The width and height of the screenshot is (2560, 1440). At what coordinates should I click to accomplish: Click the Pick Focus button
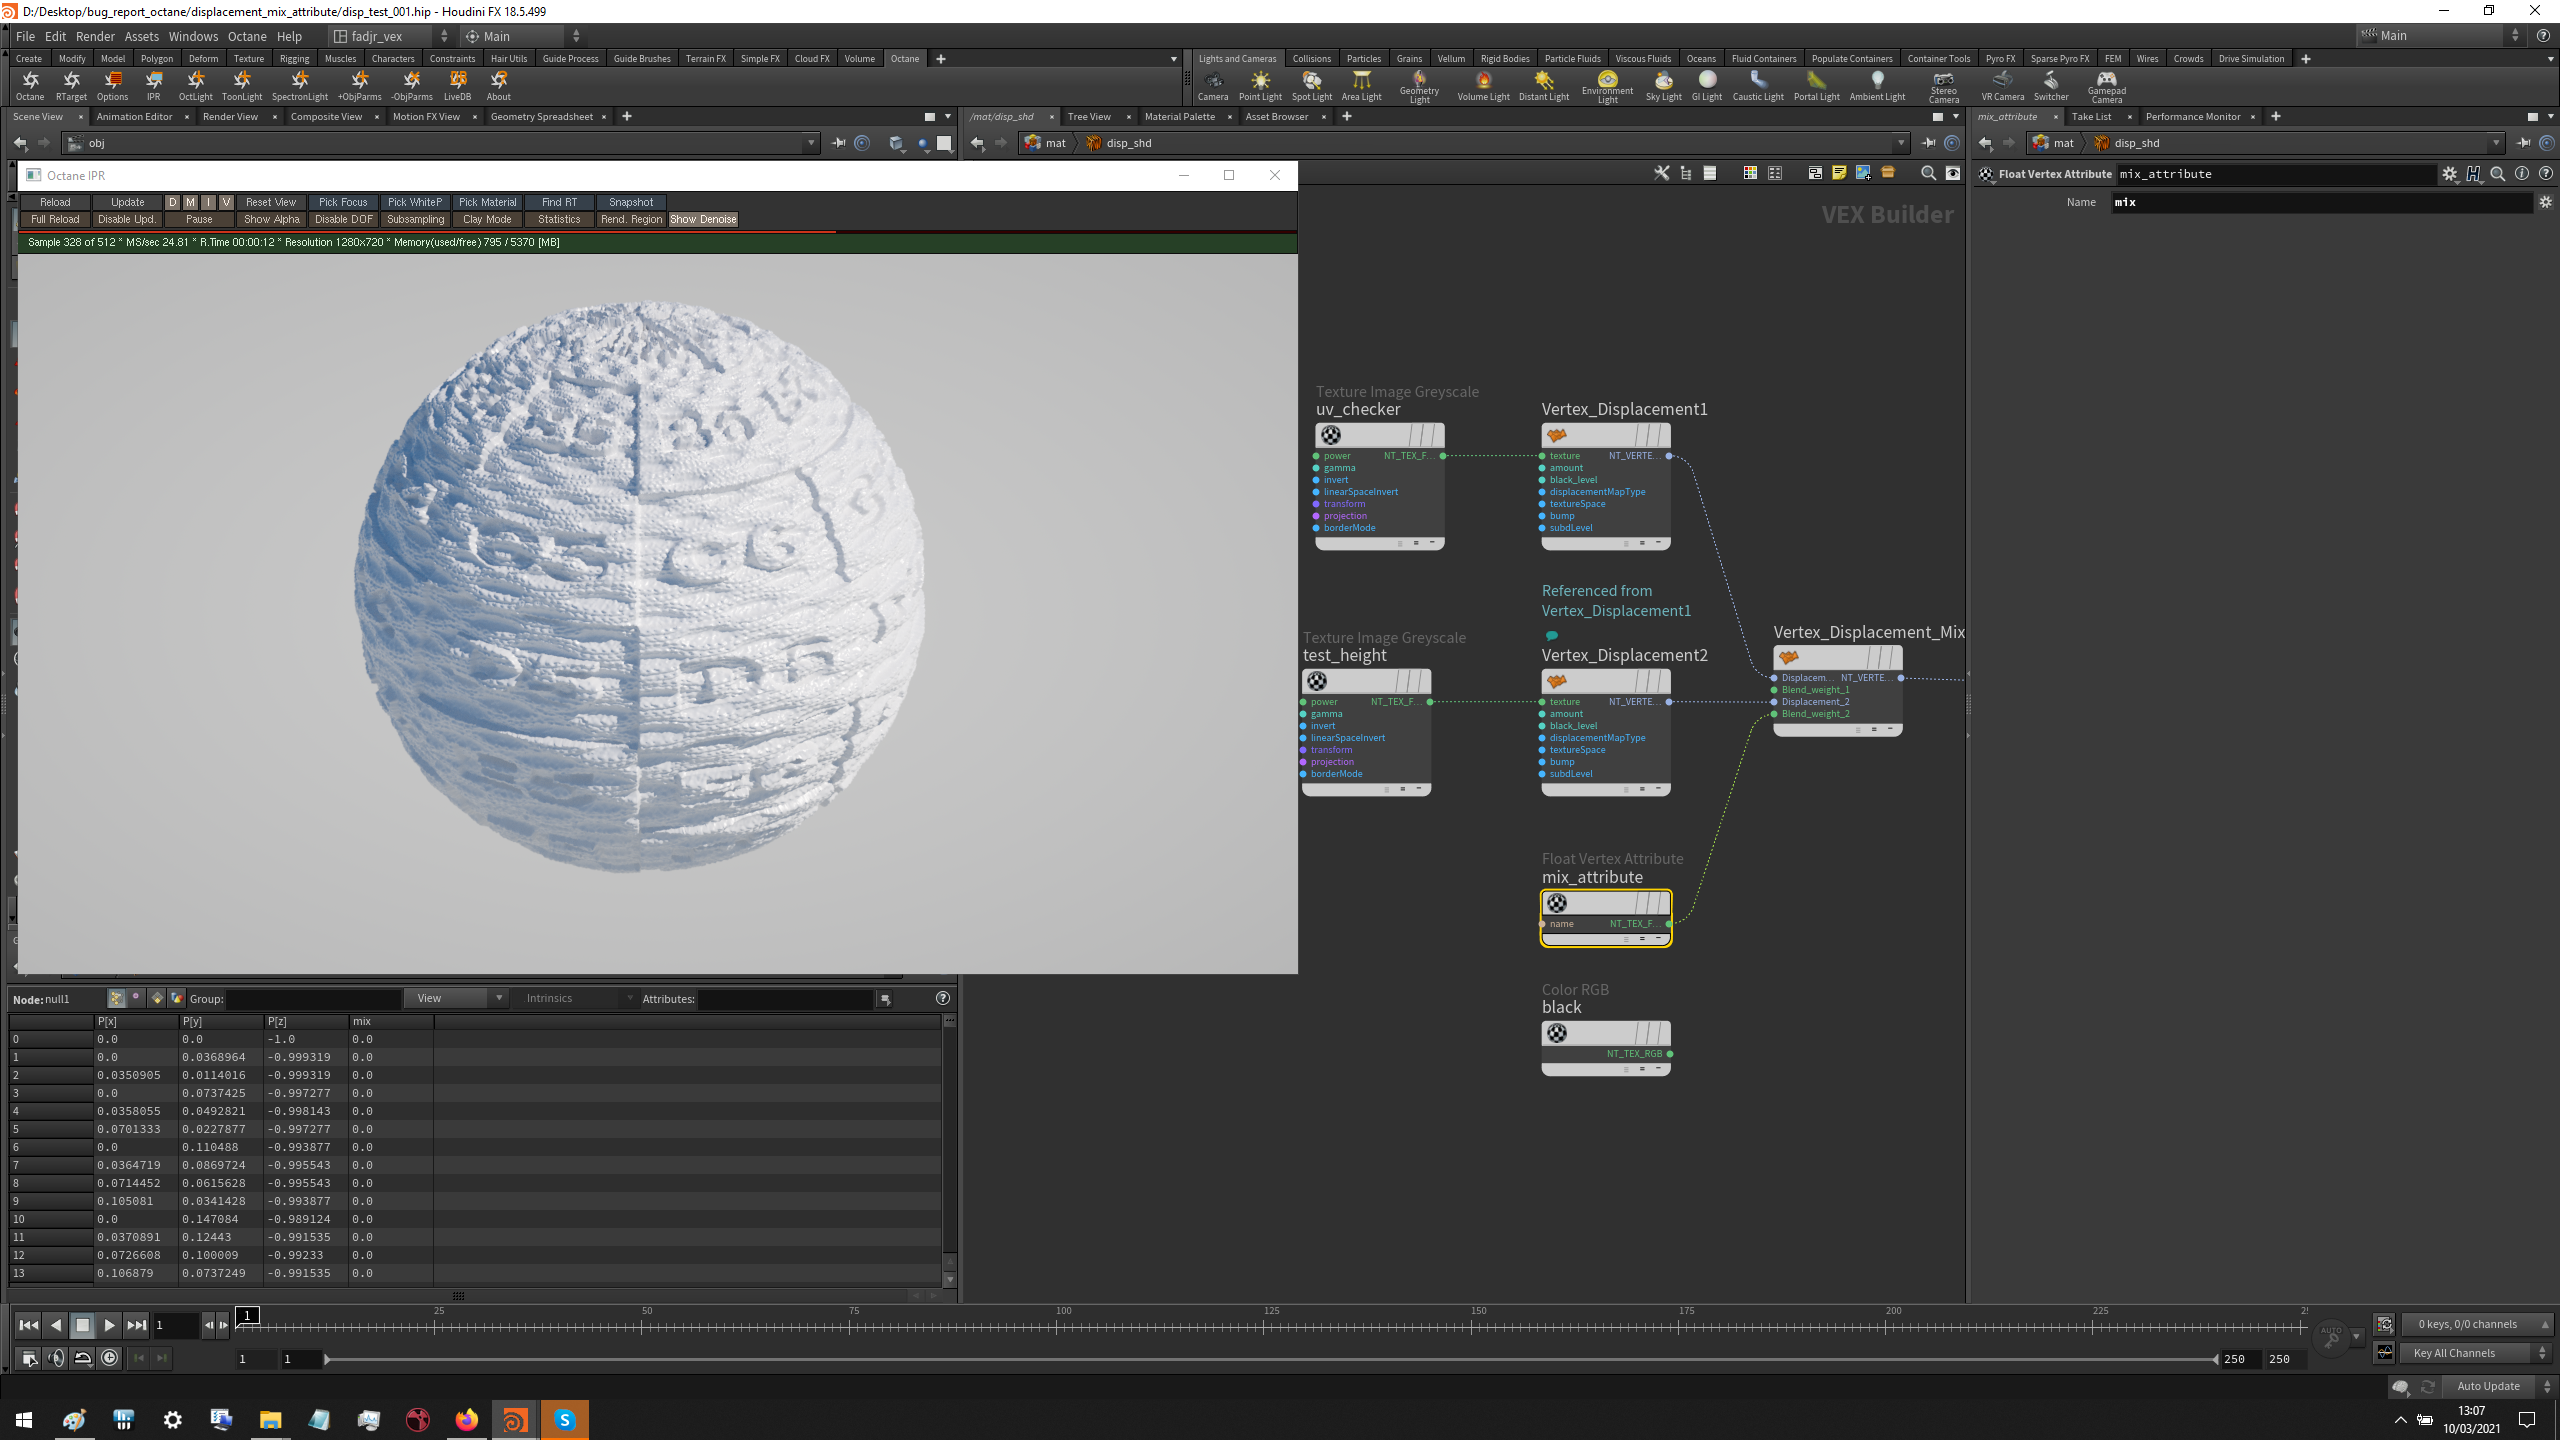343,202
